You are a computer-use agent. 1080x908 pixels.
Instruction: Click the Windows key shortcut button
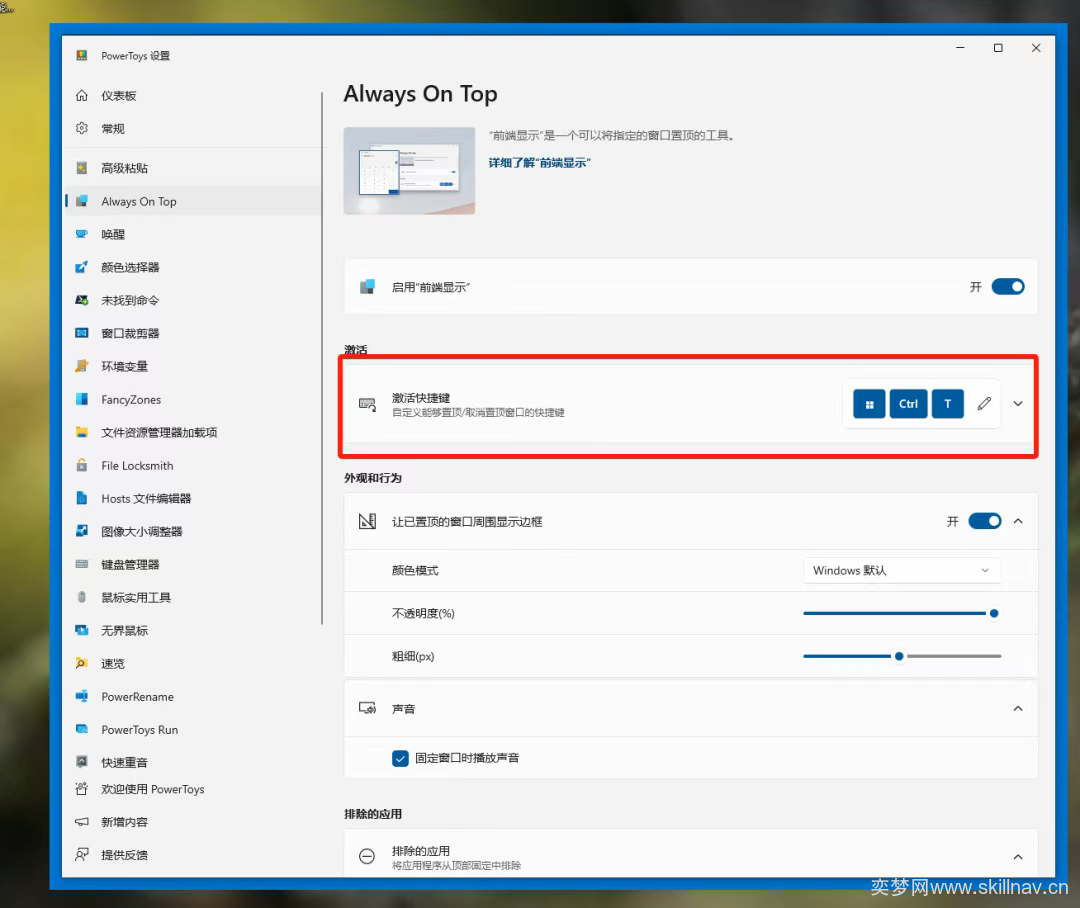pyautogui.click(x=869, y=404)
